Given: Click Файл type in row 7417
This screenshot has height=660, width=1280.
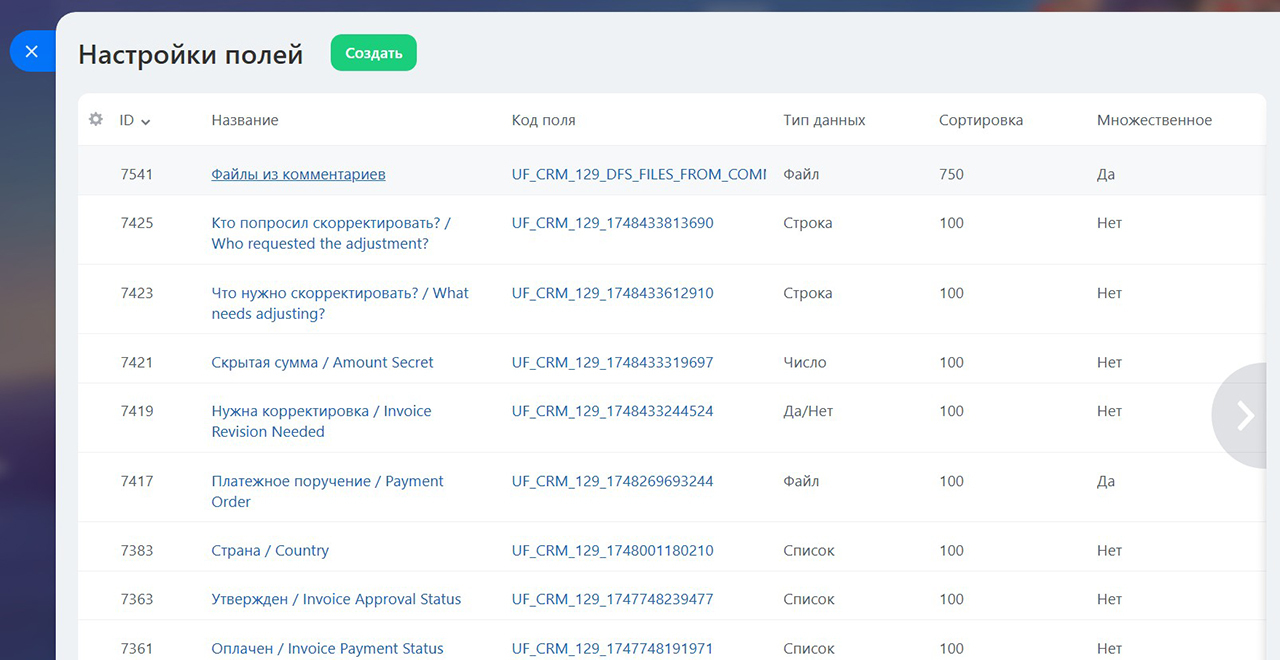Looking at the screenshot, I should pyautogui.click(x=801, y=481).
